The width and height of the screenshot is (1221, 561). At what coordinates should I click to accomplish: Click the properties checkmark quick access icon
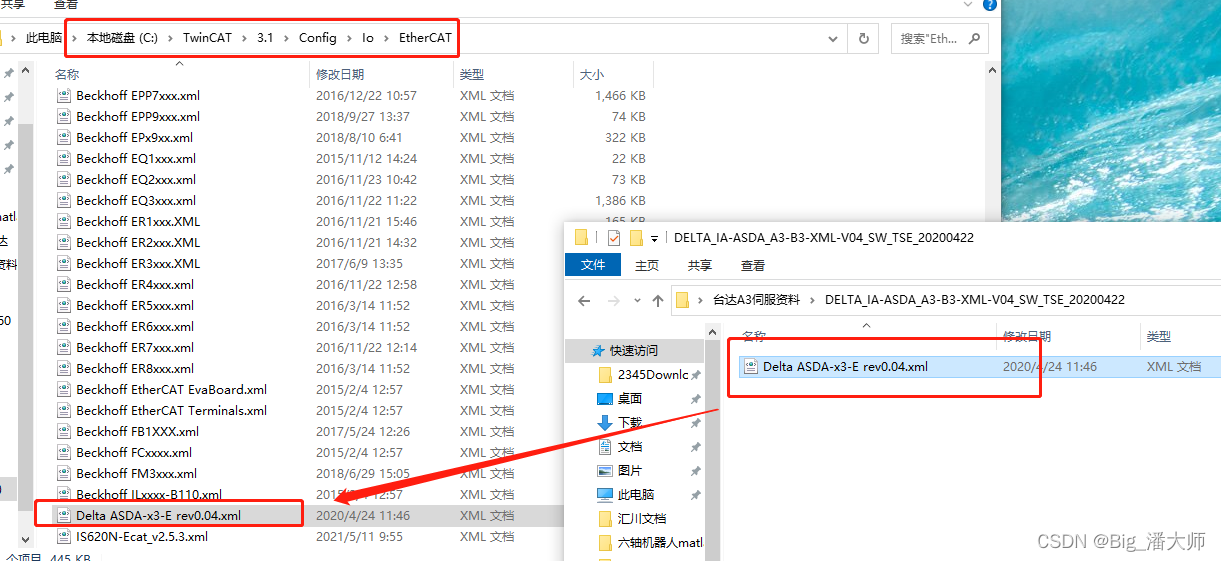[x=613, y=238]
